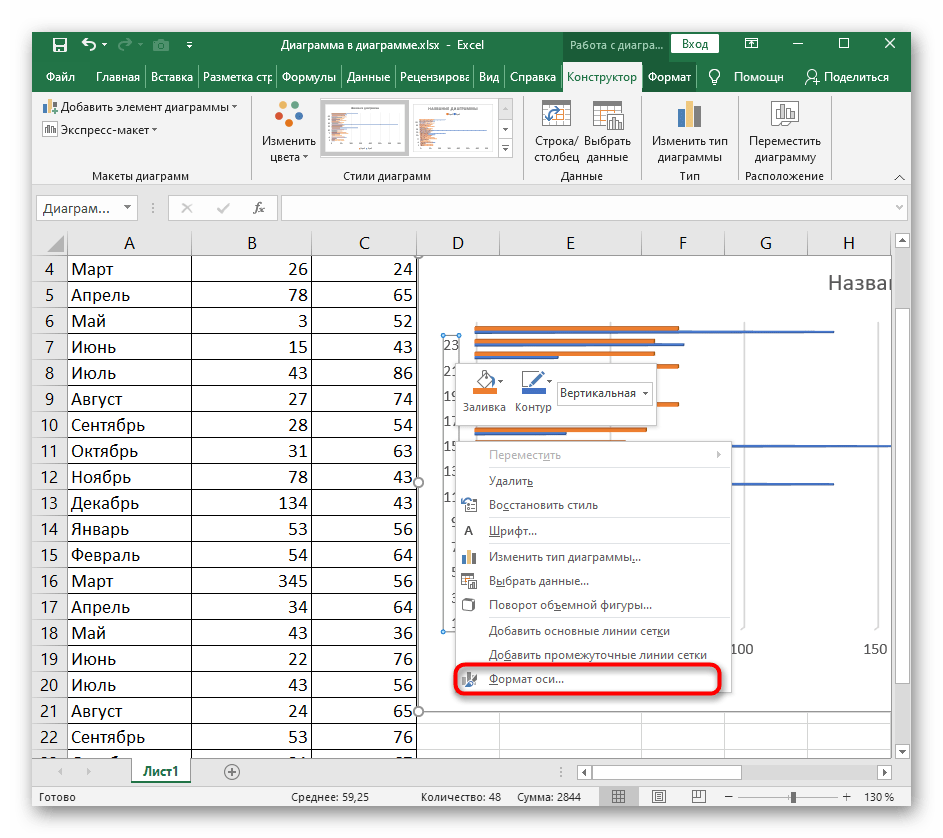Viewport: 943px width, 838px height.
Task: Click the Page Layout view icon
Action: (x=659, y=797)
